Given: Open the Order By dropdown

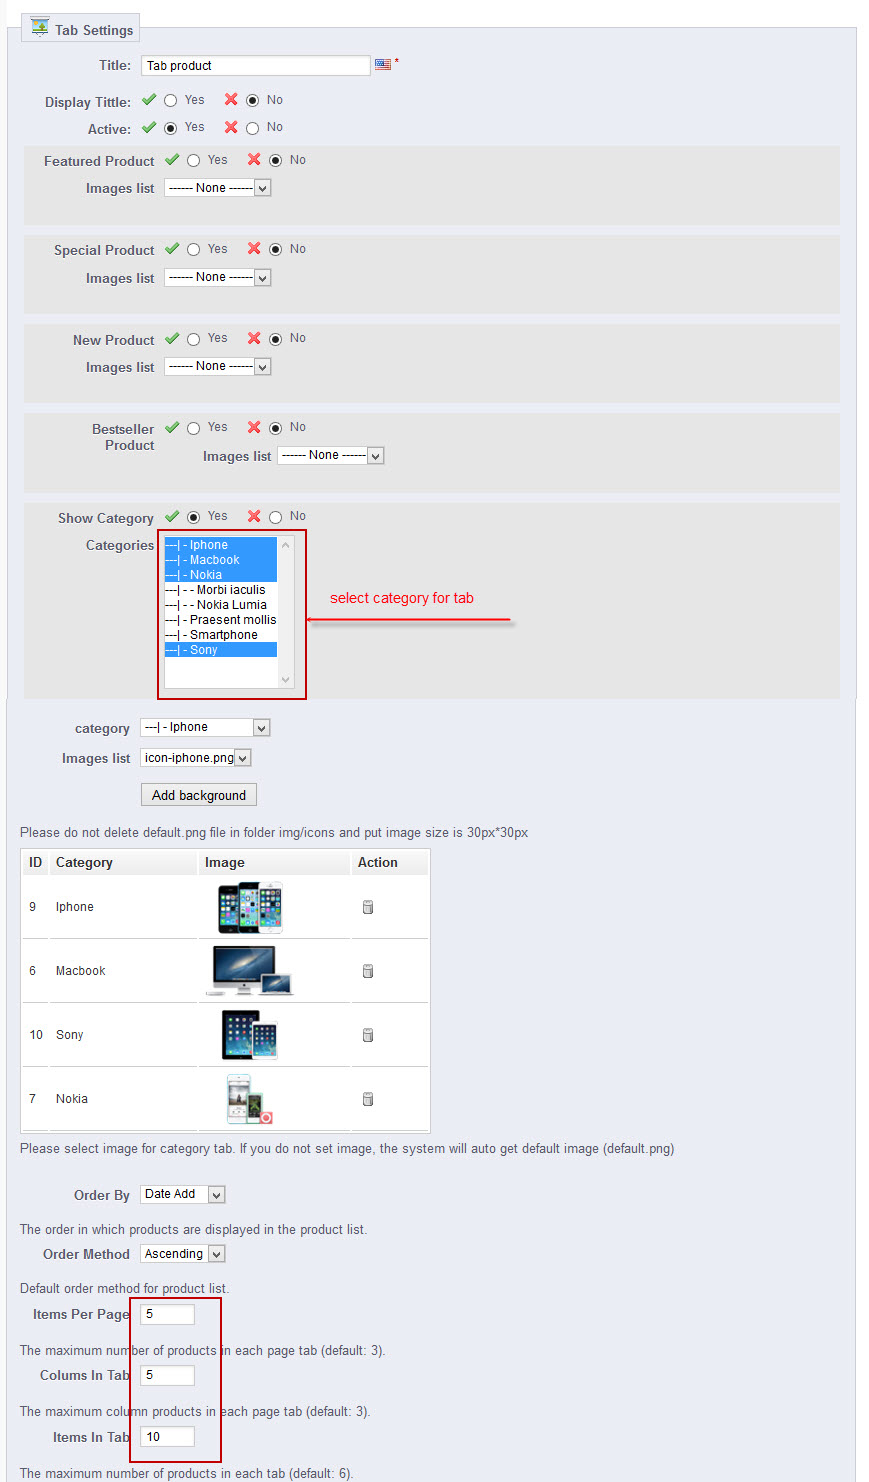Looking at the screenshot, I should point(183,1194).
